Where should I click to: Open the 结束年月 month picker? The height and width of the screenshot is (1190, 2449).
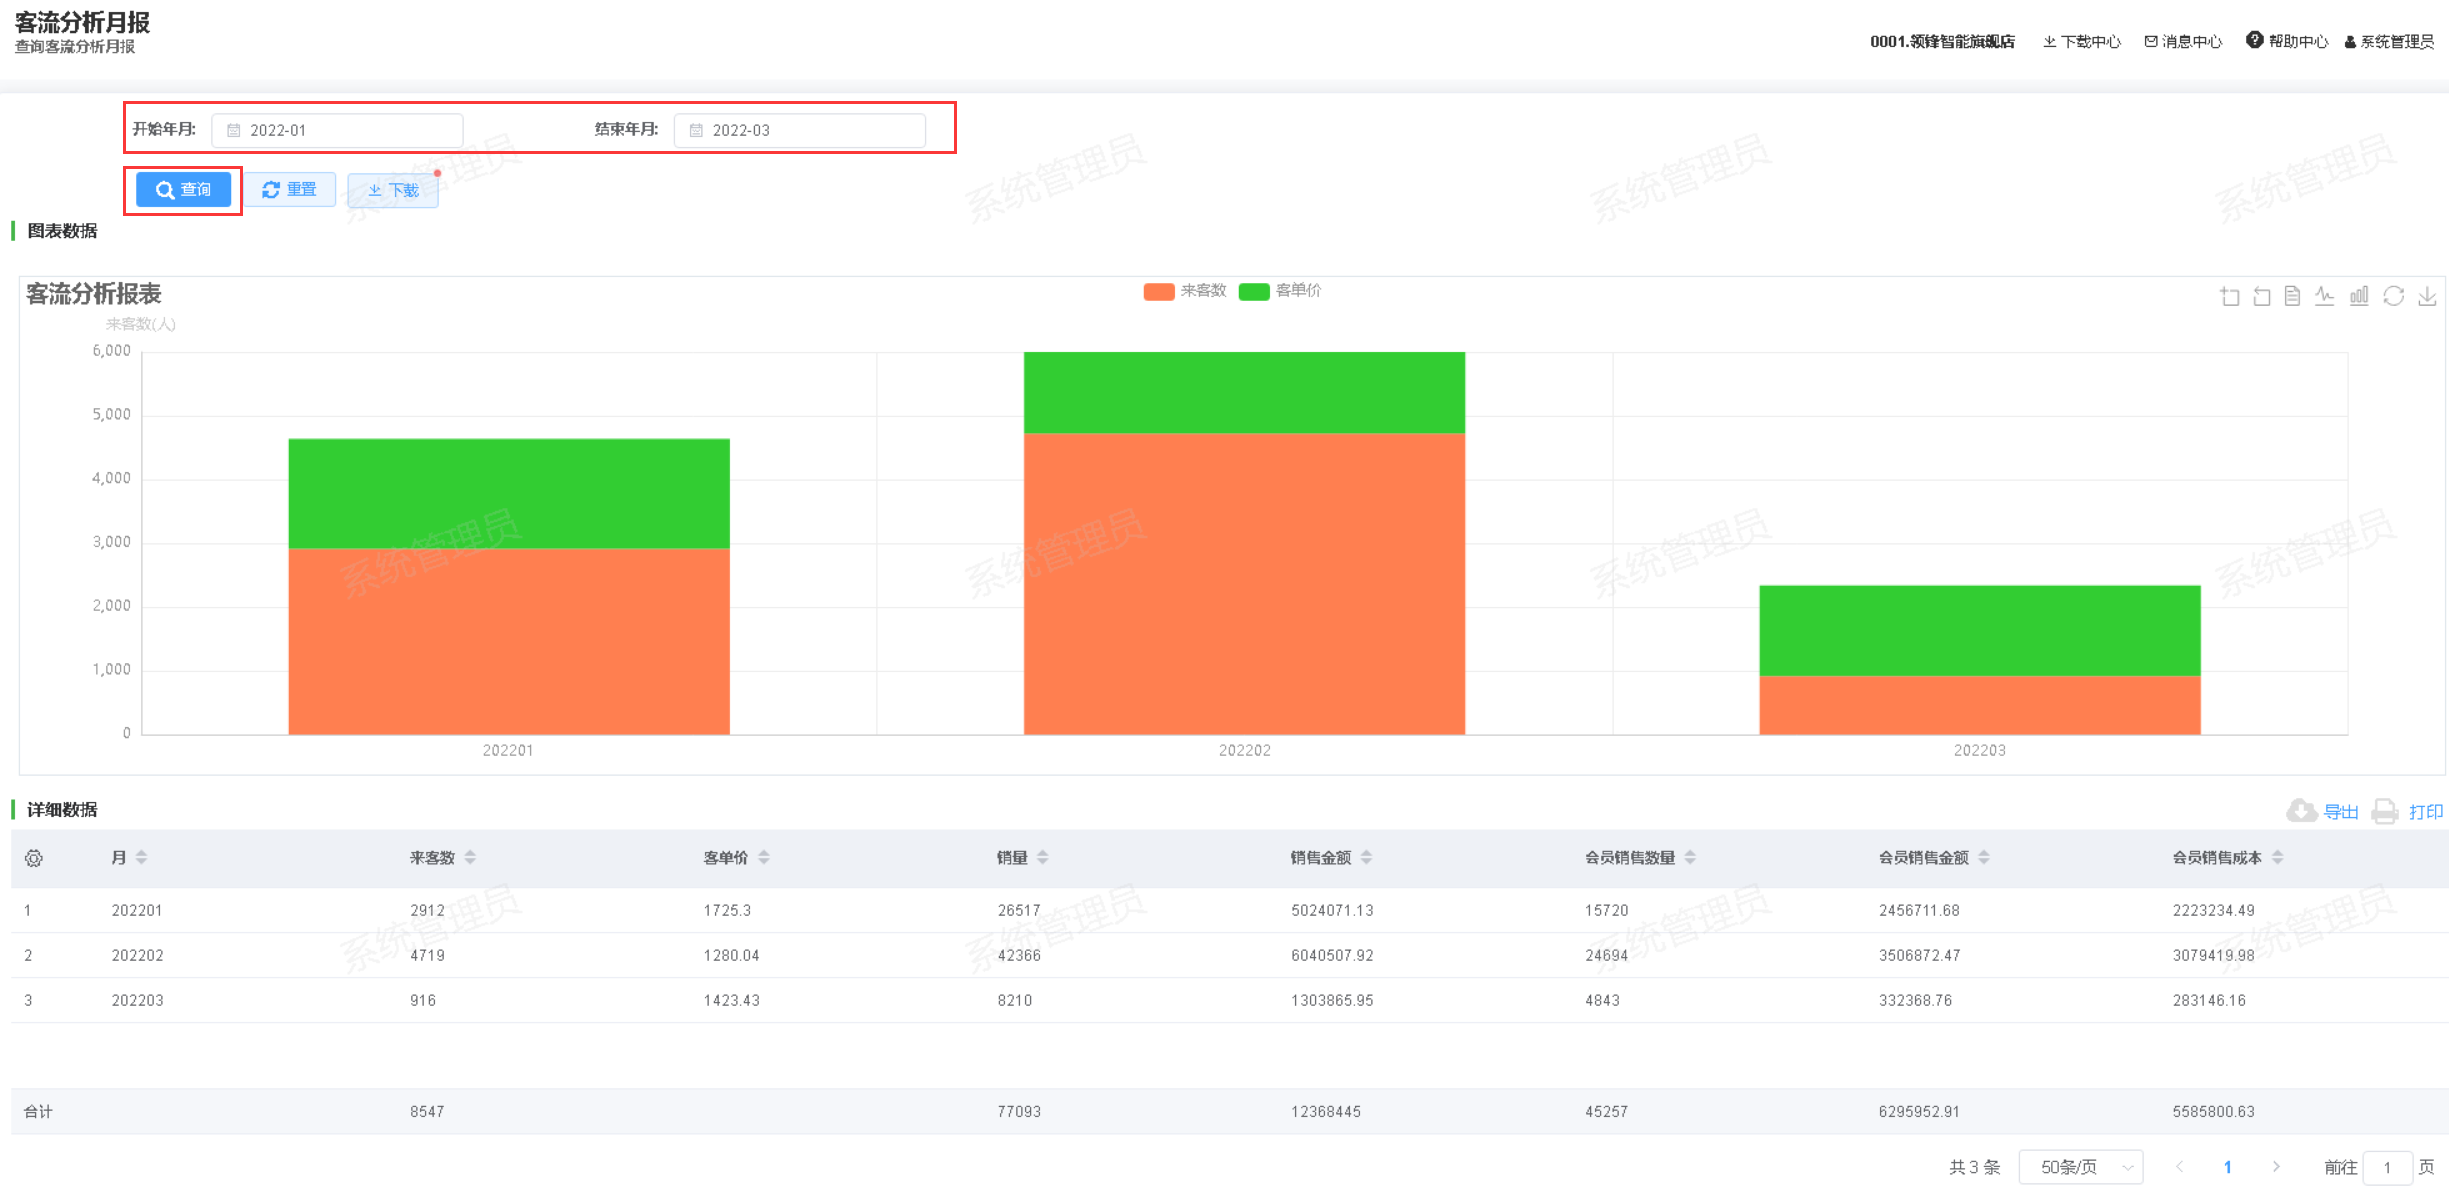pos(799,130)
